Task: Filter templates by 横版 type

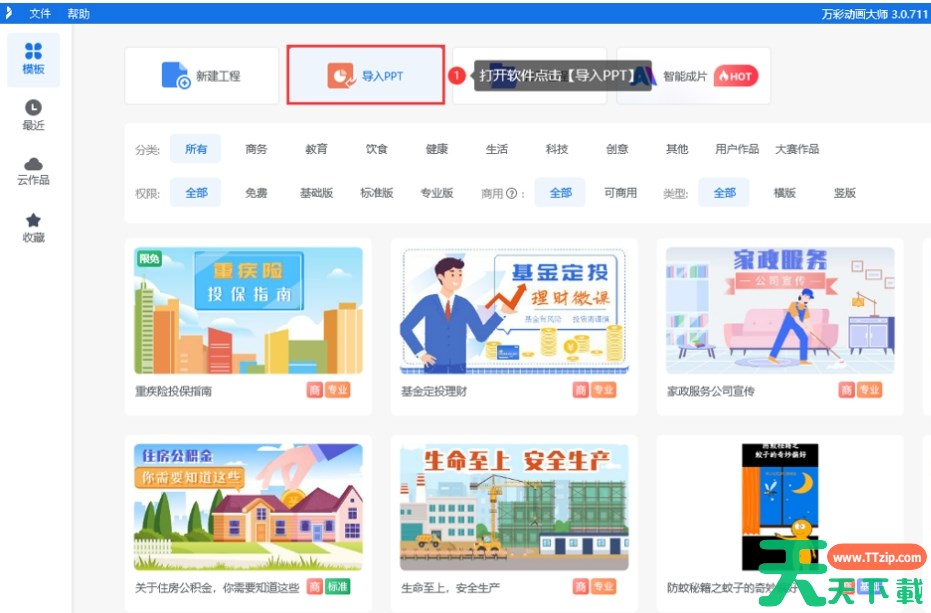Action: (x=784, y=192)
